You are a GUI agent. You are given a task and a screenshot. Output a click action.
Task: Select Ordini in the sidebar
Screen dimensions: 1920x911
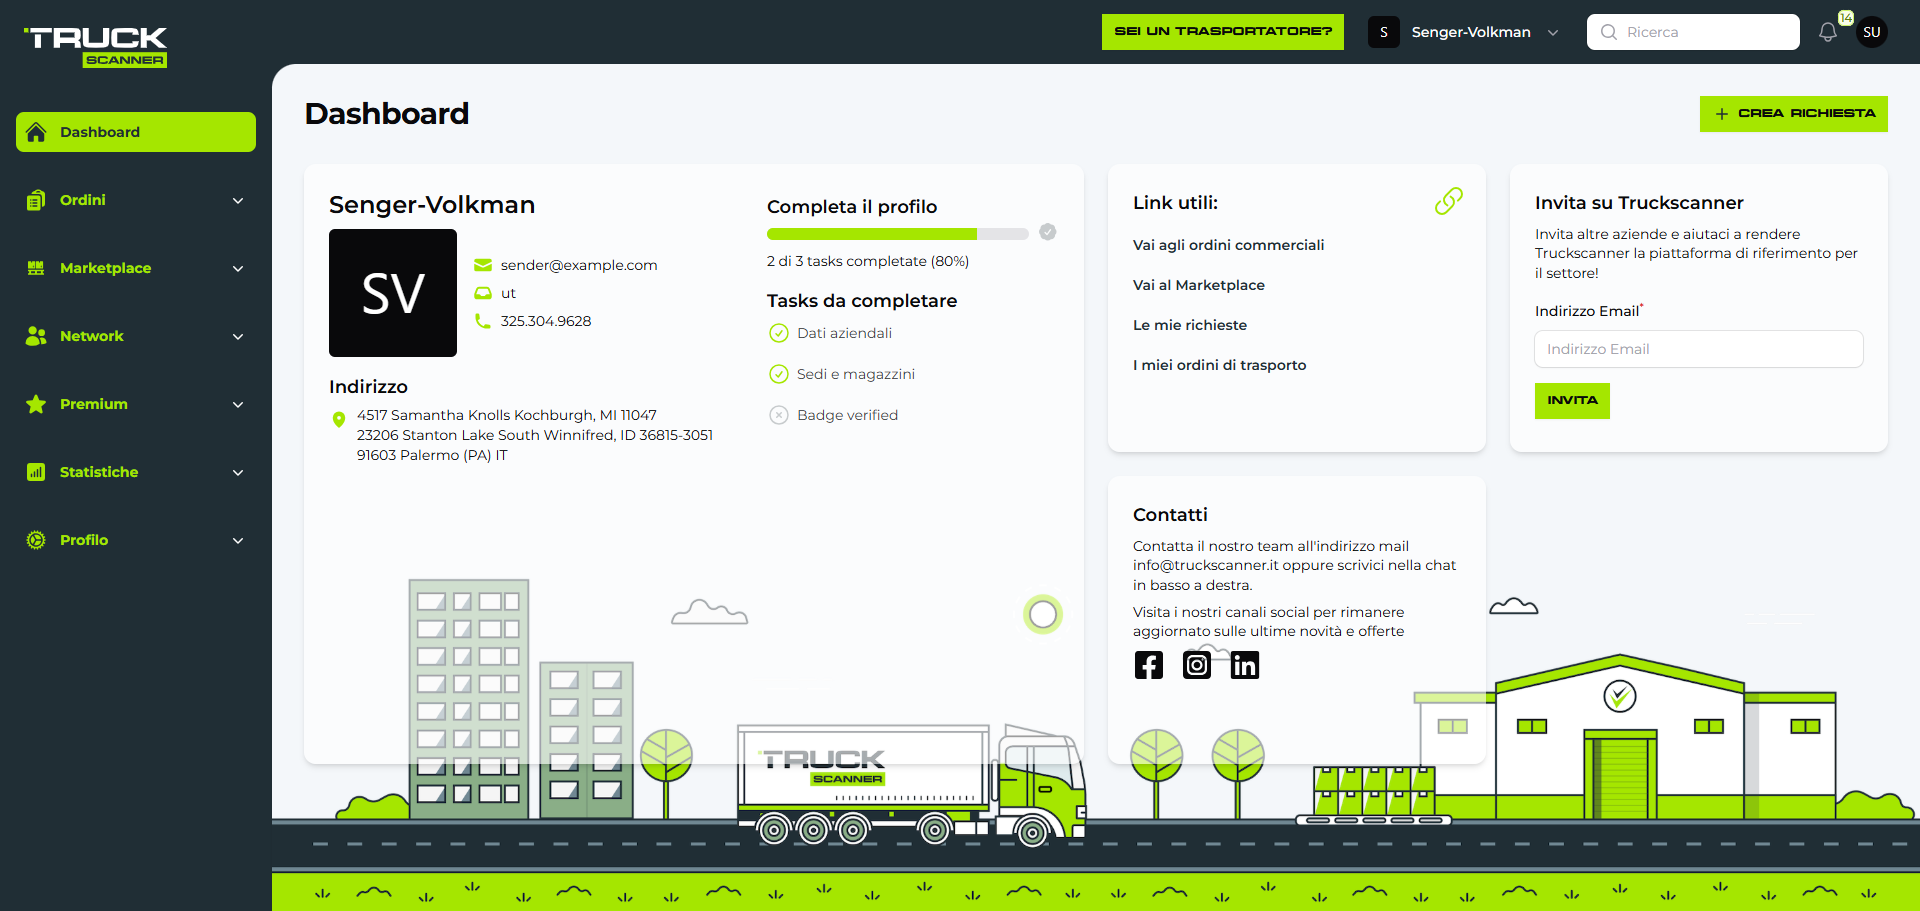click(x=136, y=200)
